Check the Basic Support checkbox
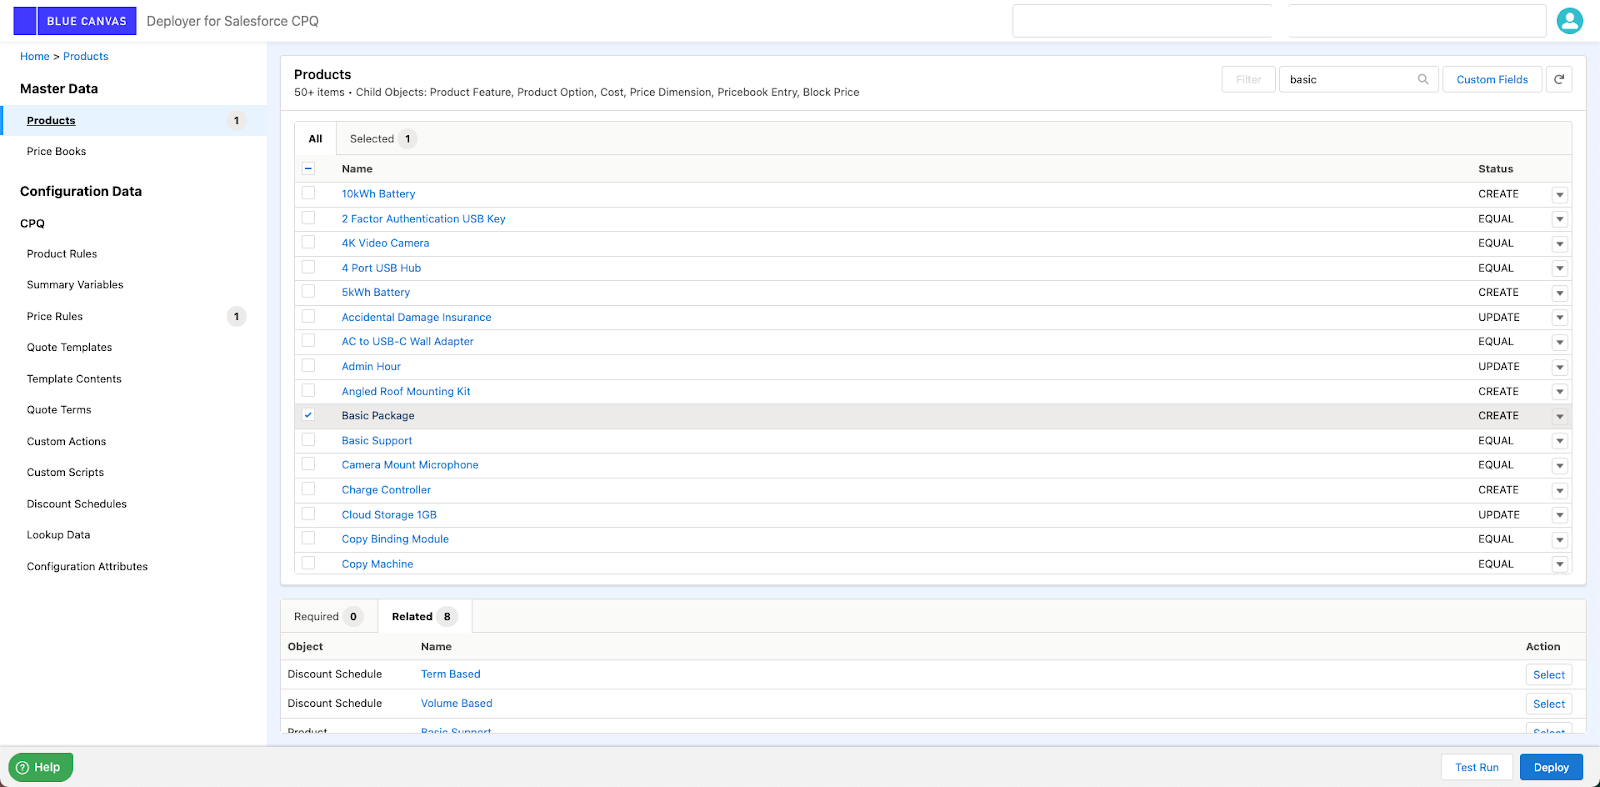Viewport: 1600px width, 787px height. (308, 440)
